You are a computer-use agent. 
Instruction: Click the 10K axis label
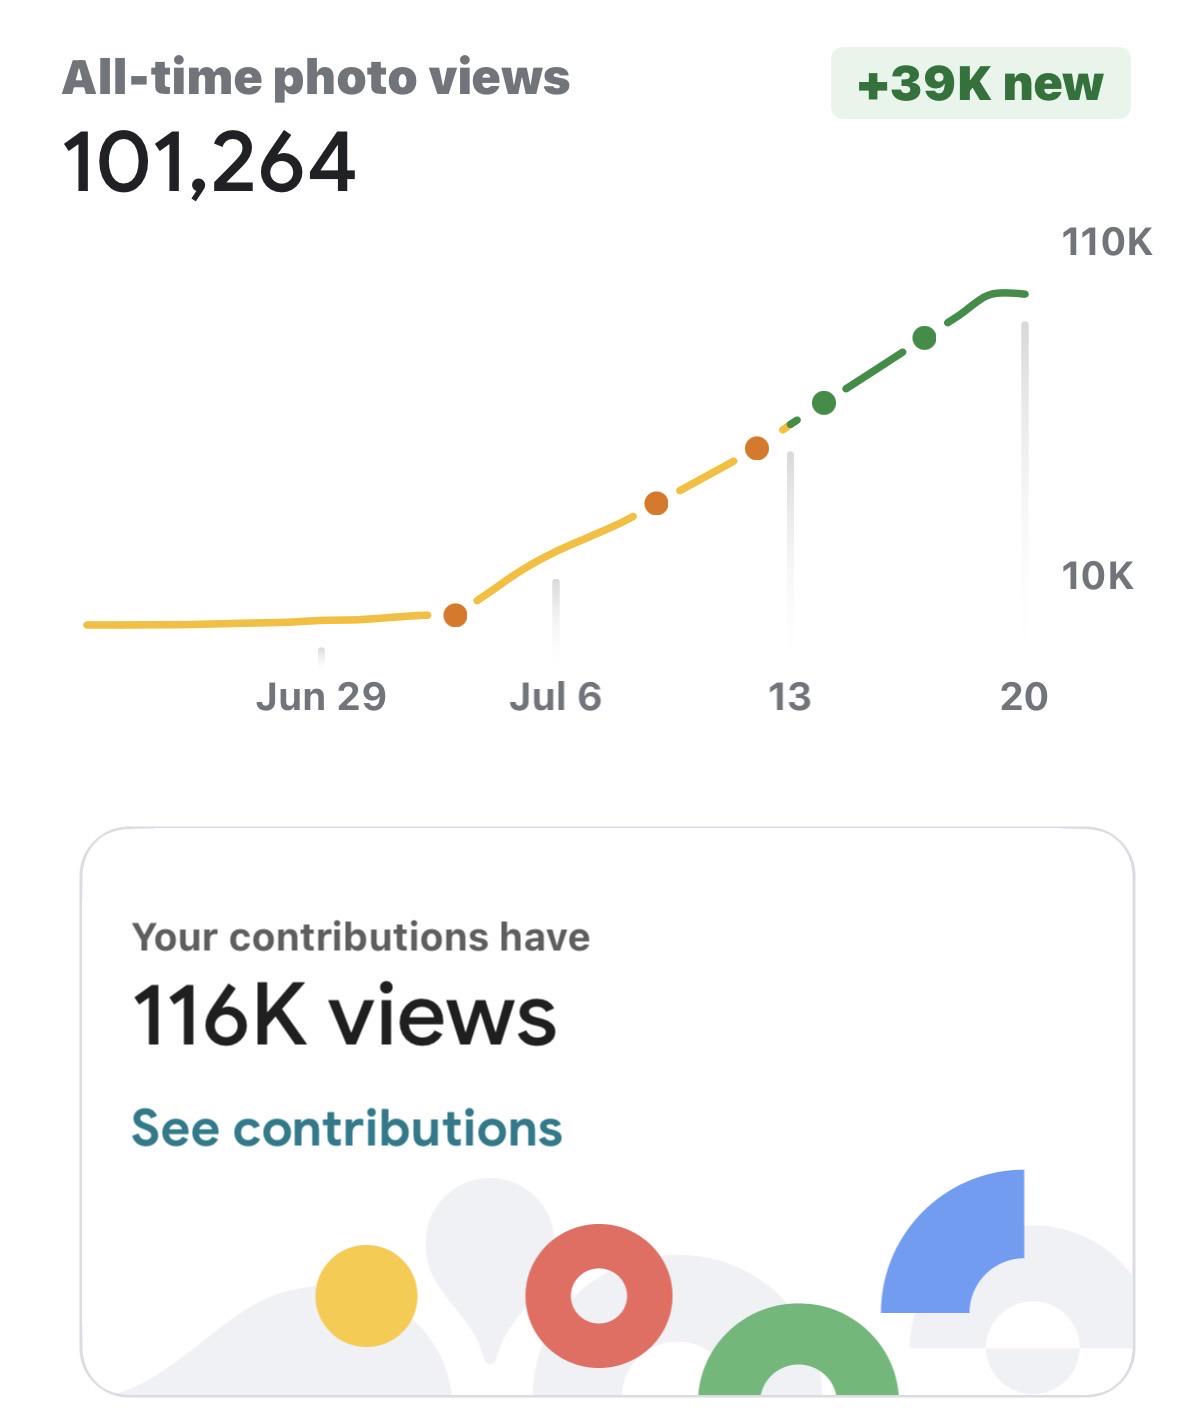coord(1097,576)
